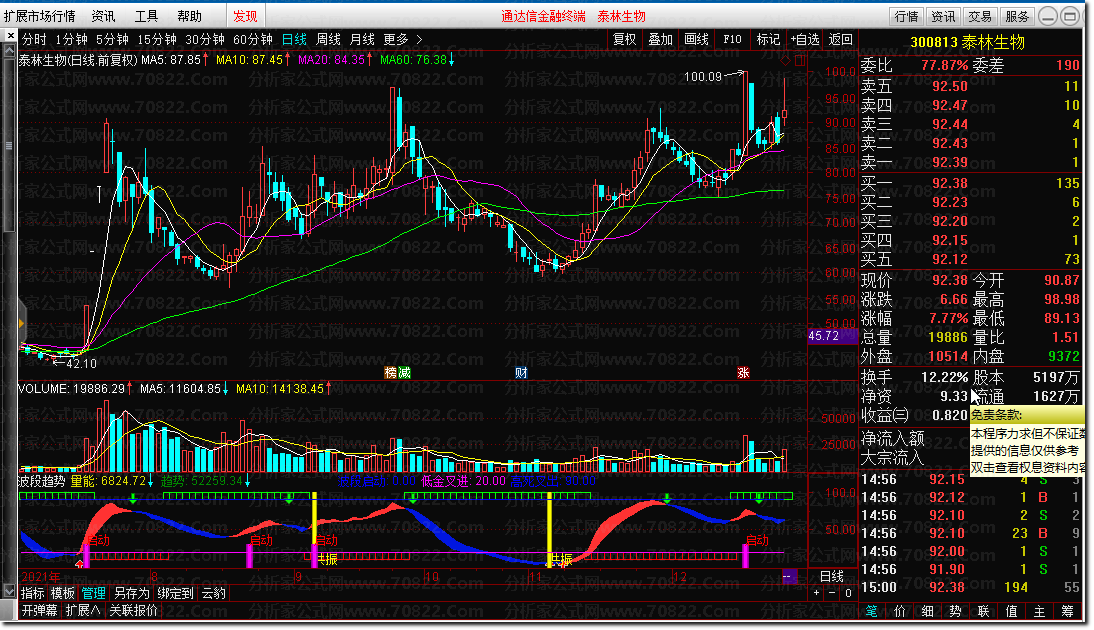Viewport: 1094px width, 630px height.
Task: Switch to 分时 intraday view
Action: (34, 40)
